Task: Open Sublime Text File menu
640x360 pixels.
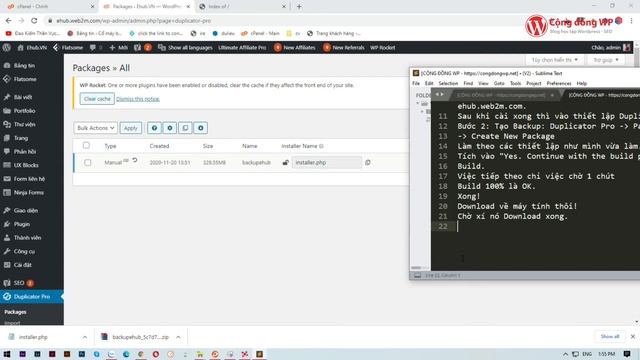Action: [416, 83]
